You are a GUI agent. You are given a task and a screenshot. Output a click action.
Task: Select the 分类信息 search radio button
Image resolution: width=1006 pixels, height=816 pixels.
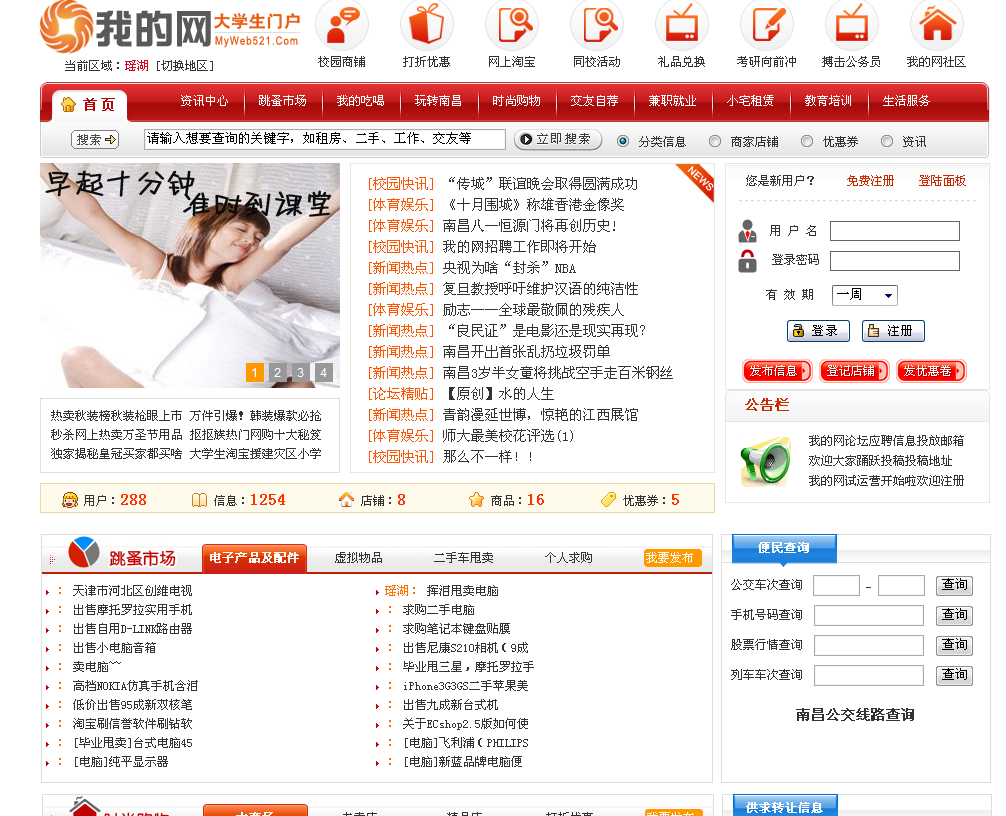click(x=622, y=141)
